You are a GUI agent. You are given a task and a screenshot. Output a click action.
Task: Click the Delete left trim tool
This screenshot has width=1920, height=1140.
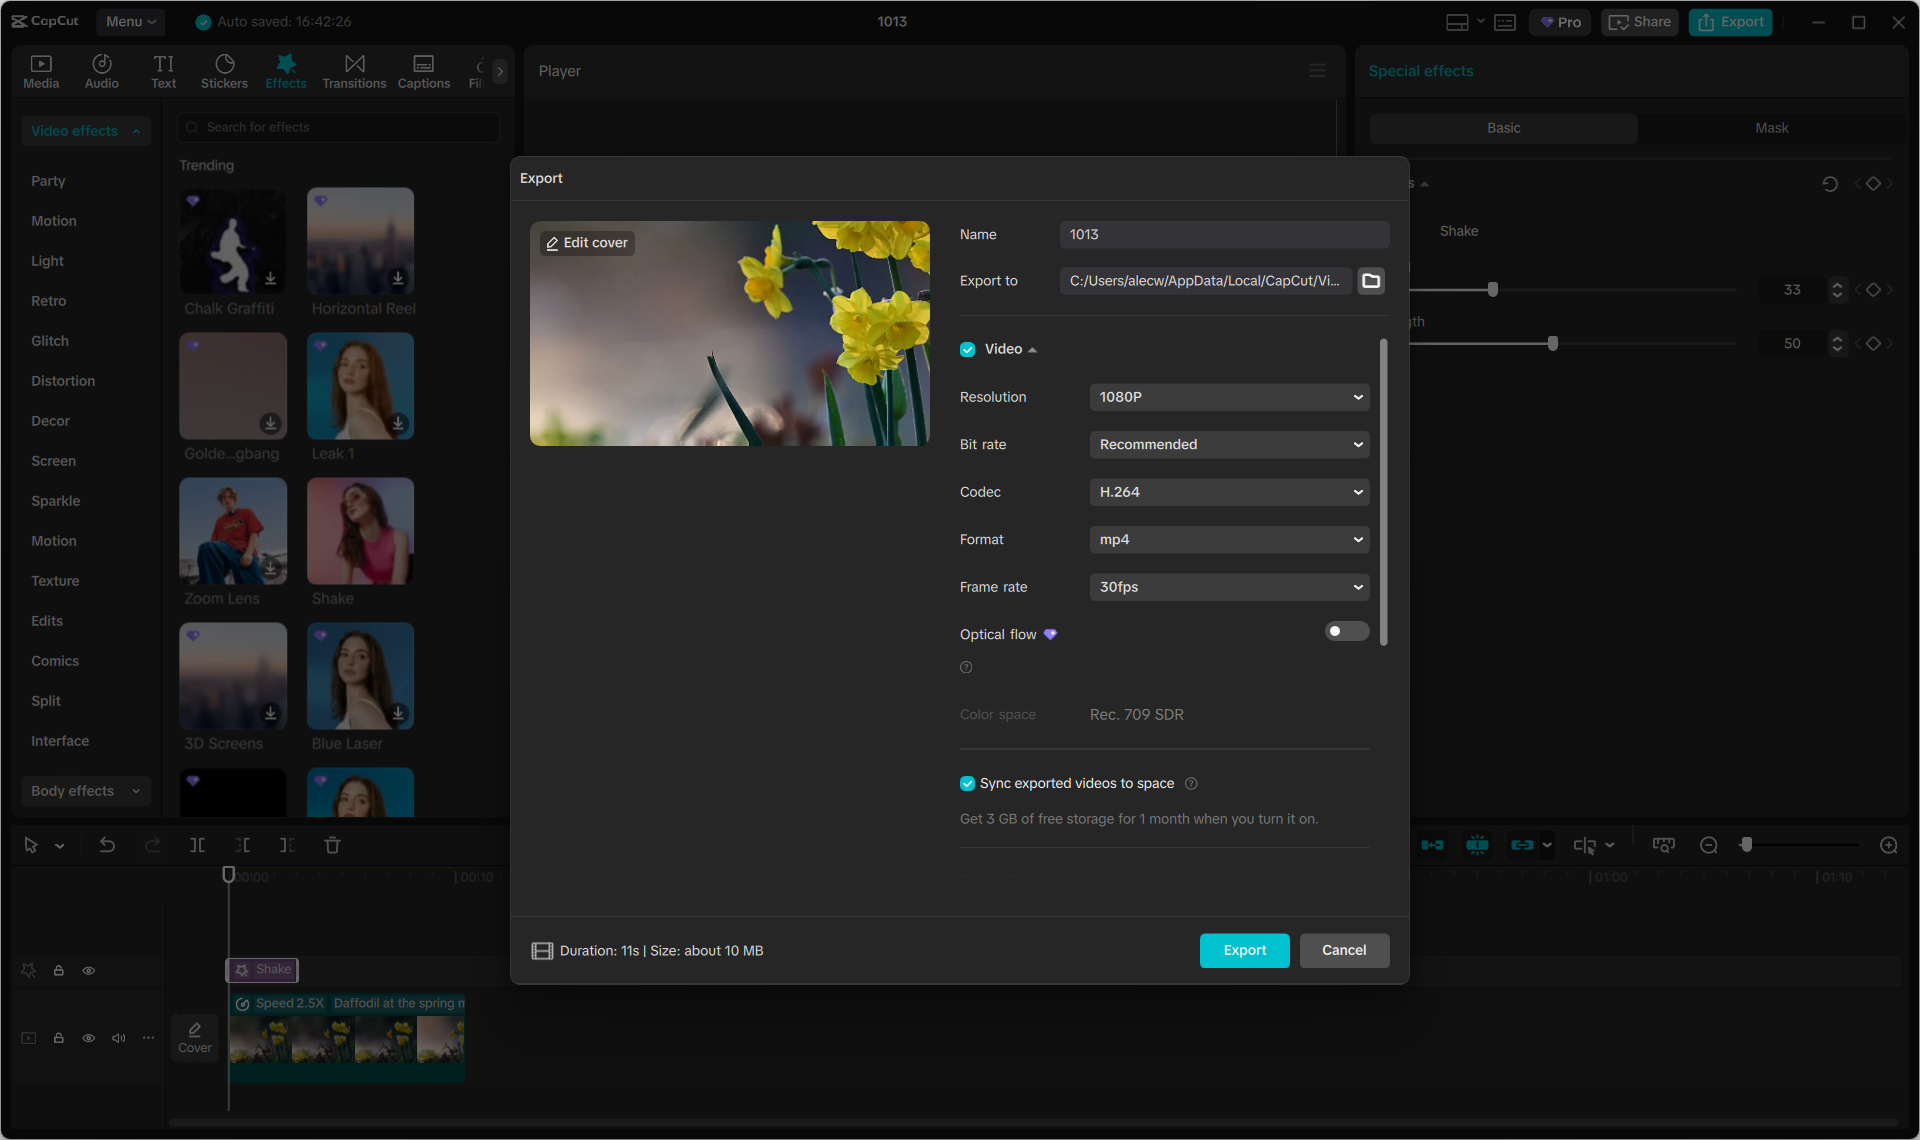click(243, 845)
